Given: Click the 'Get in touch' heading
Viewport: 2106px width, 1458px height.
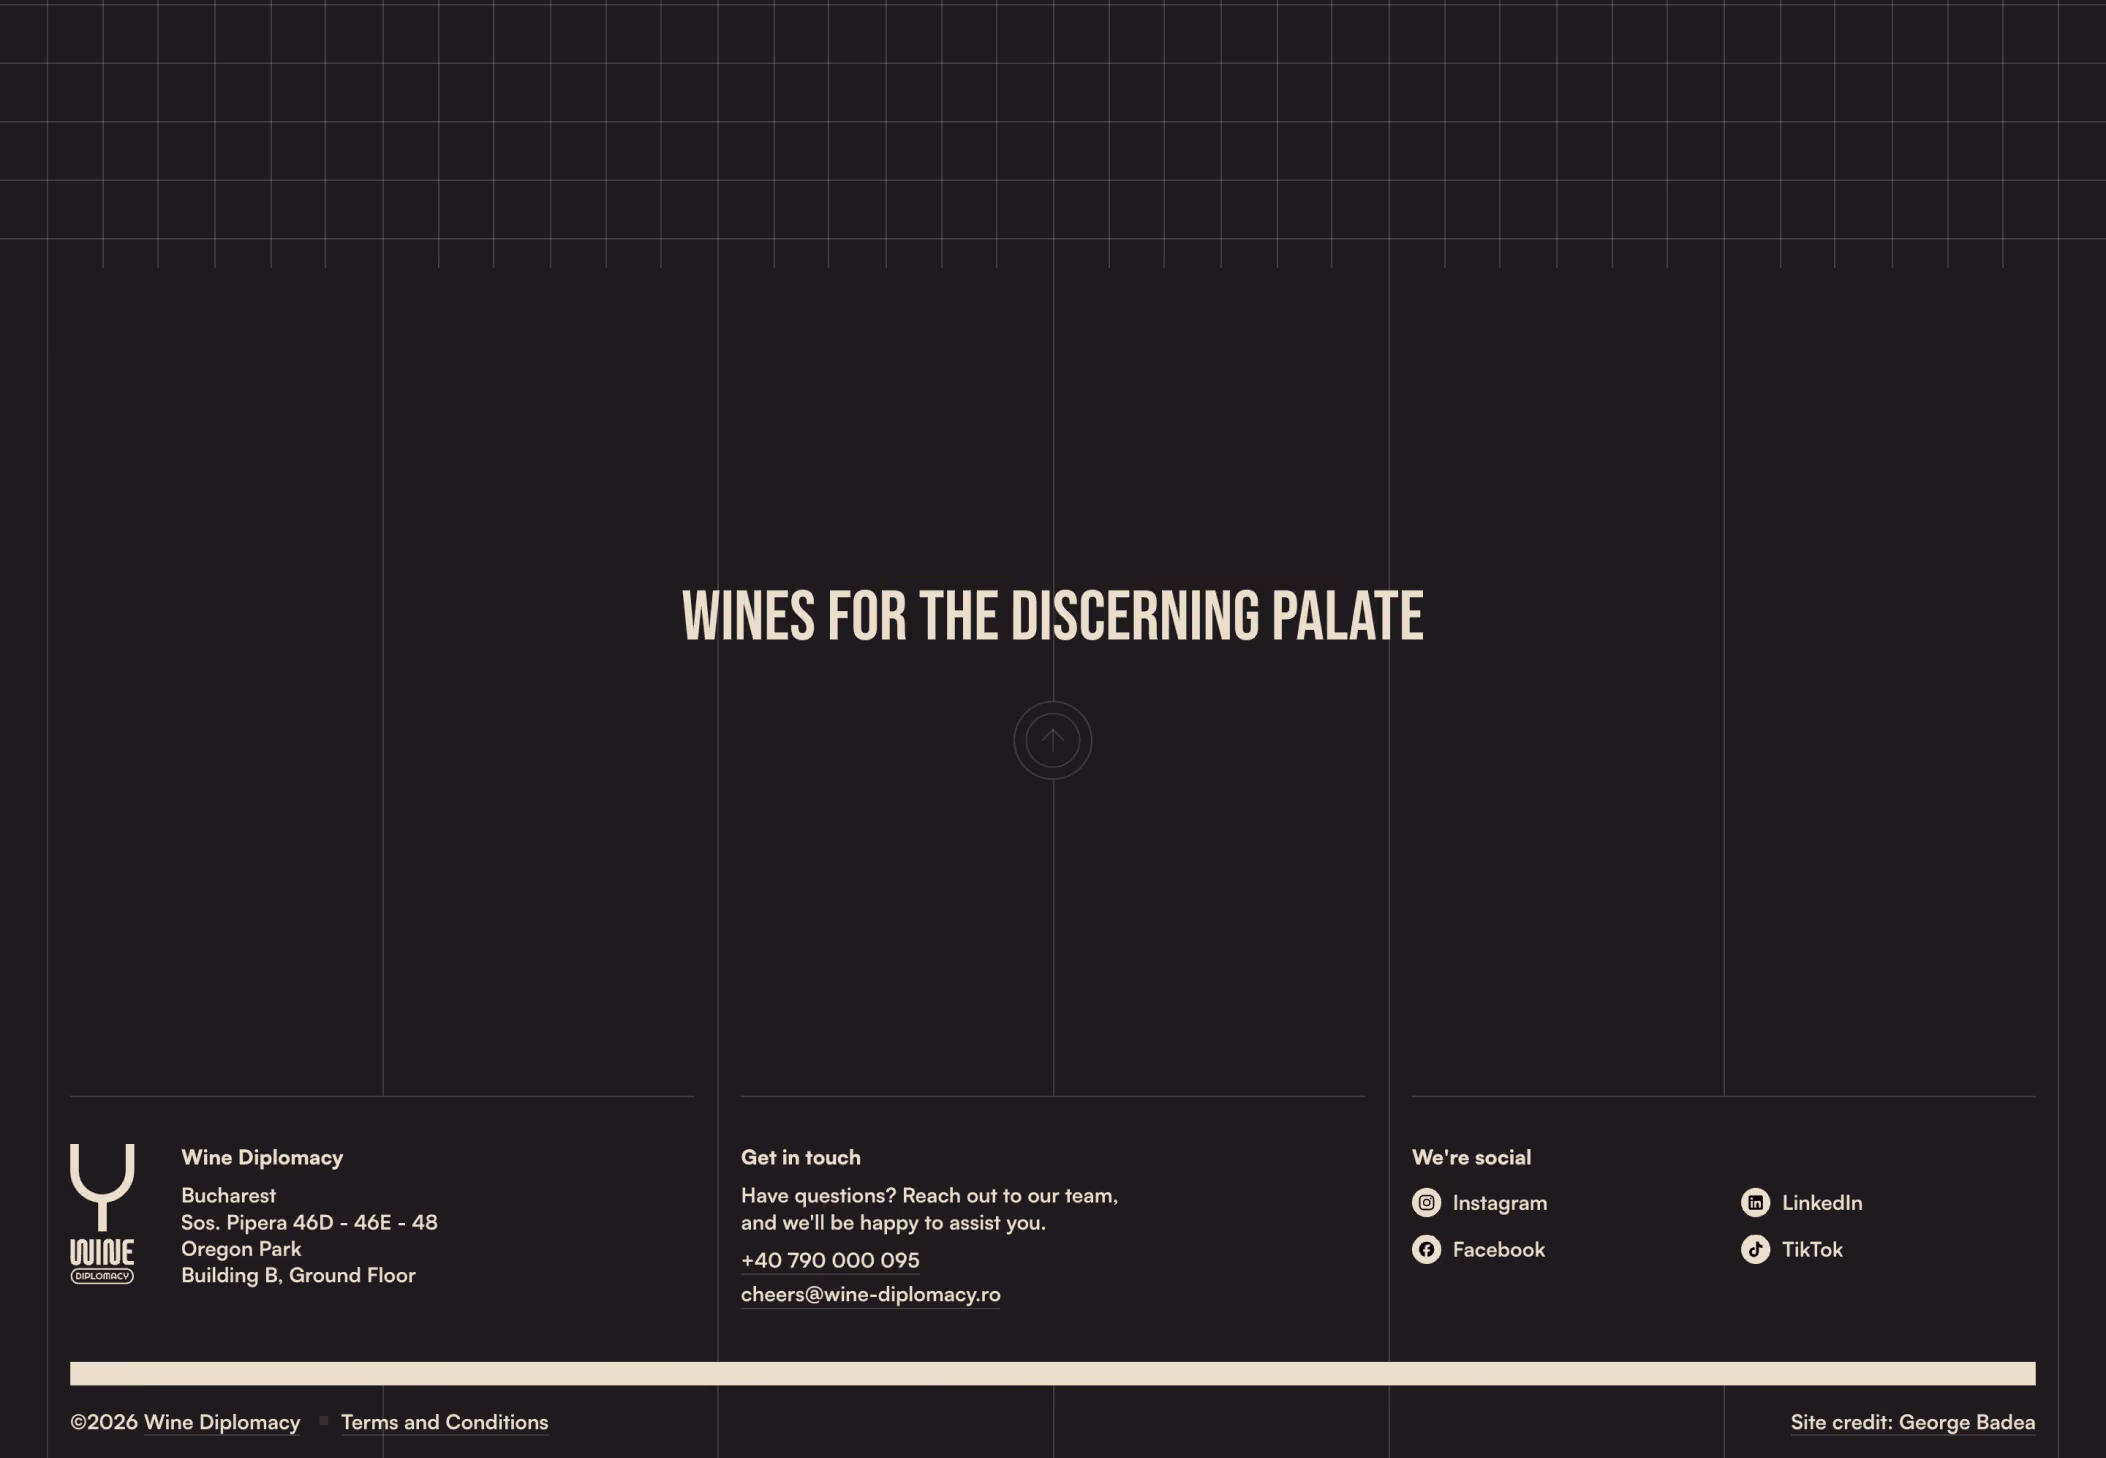Looking at the screenshot, I should 800,1157.
